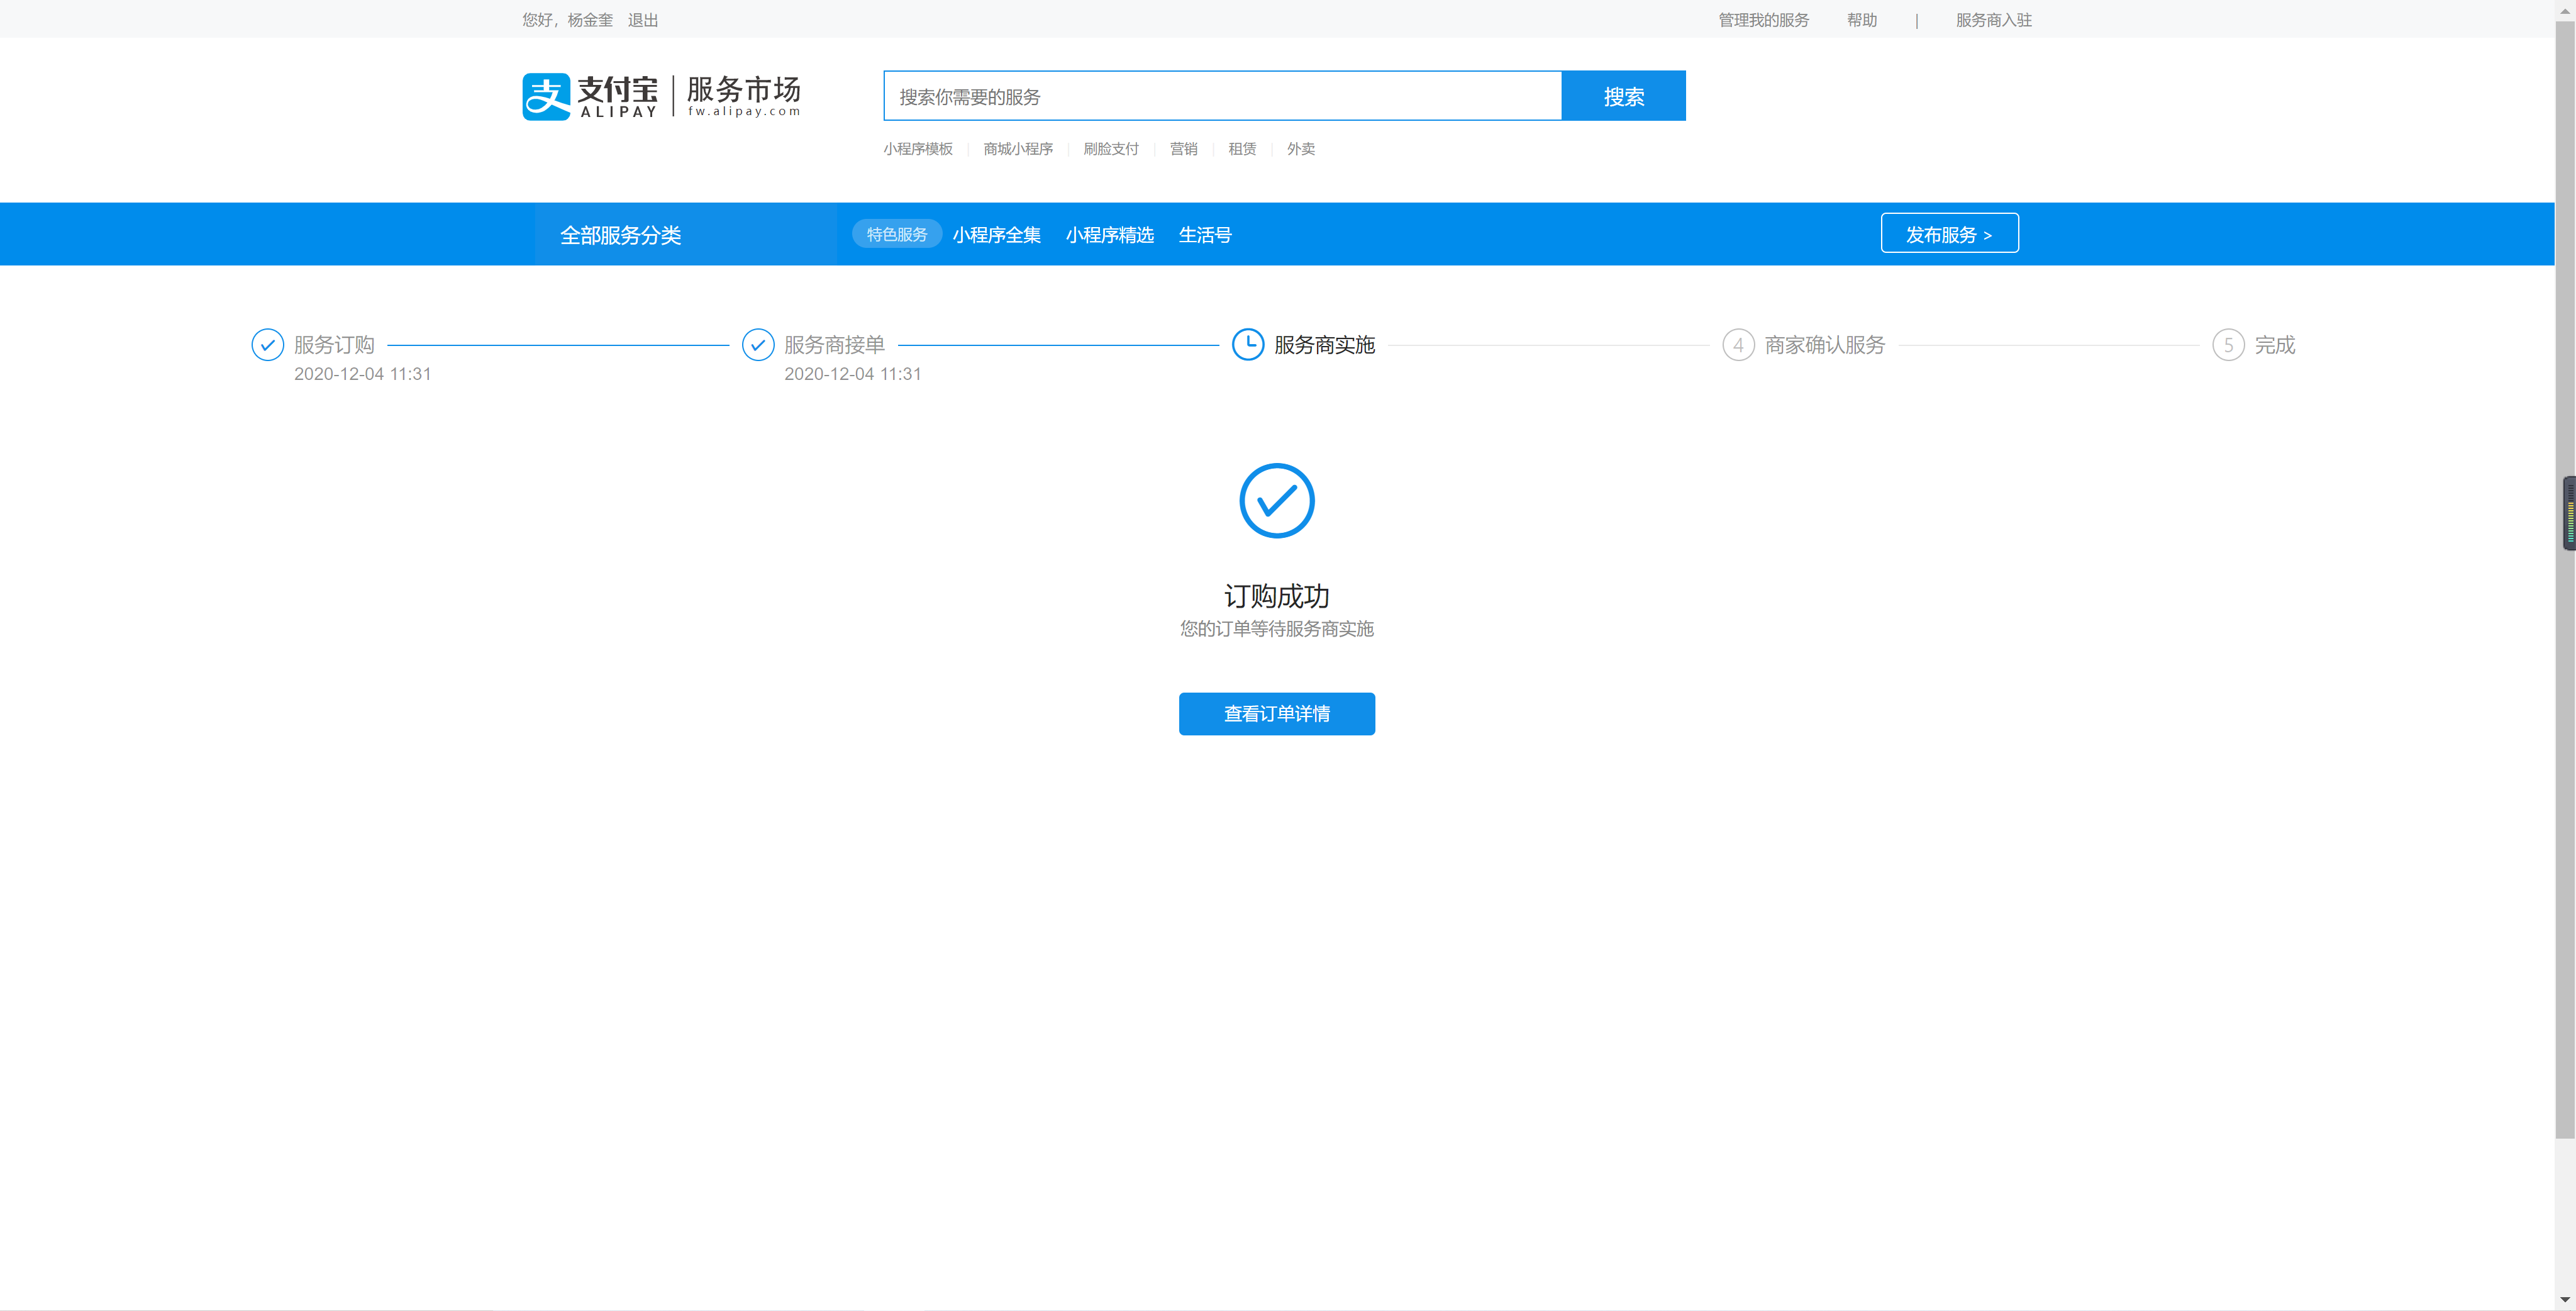Select 小程序全集 tab

(x=996, y=235)
